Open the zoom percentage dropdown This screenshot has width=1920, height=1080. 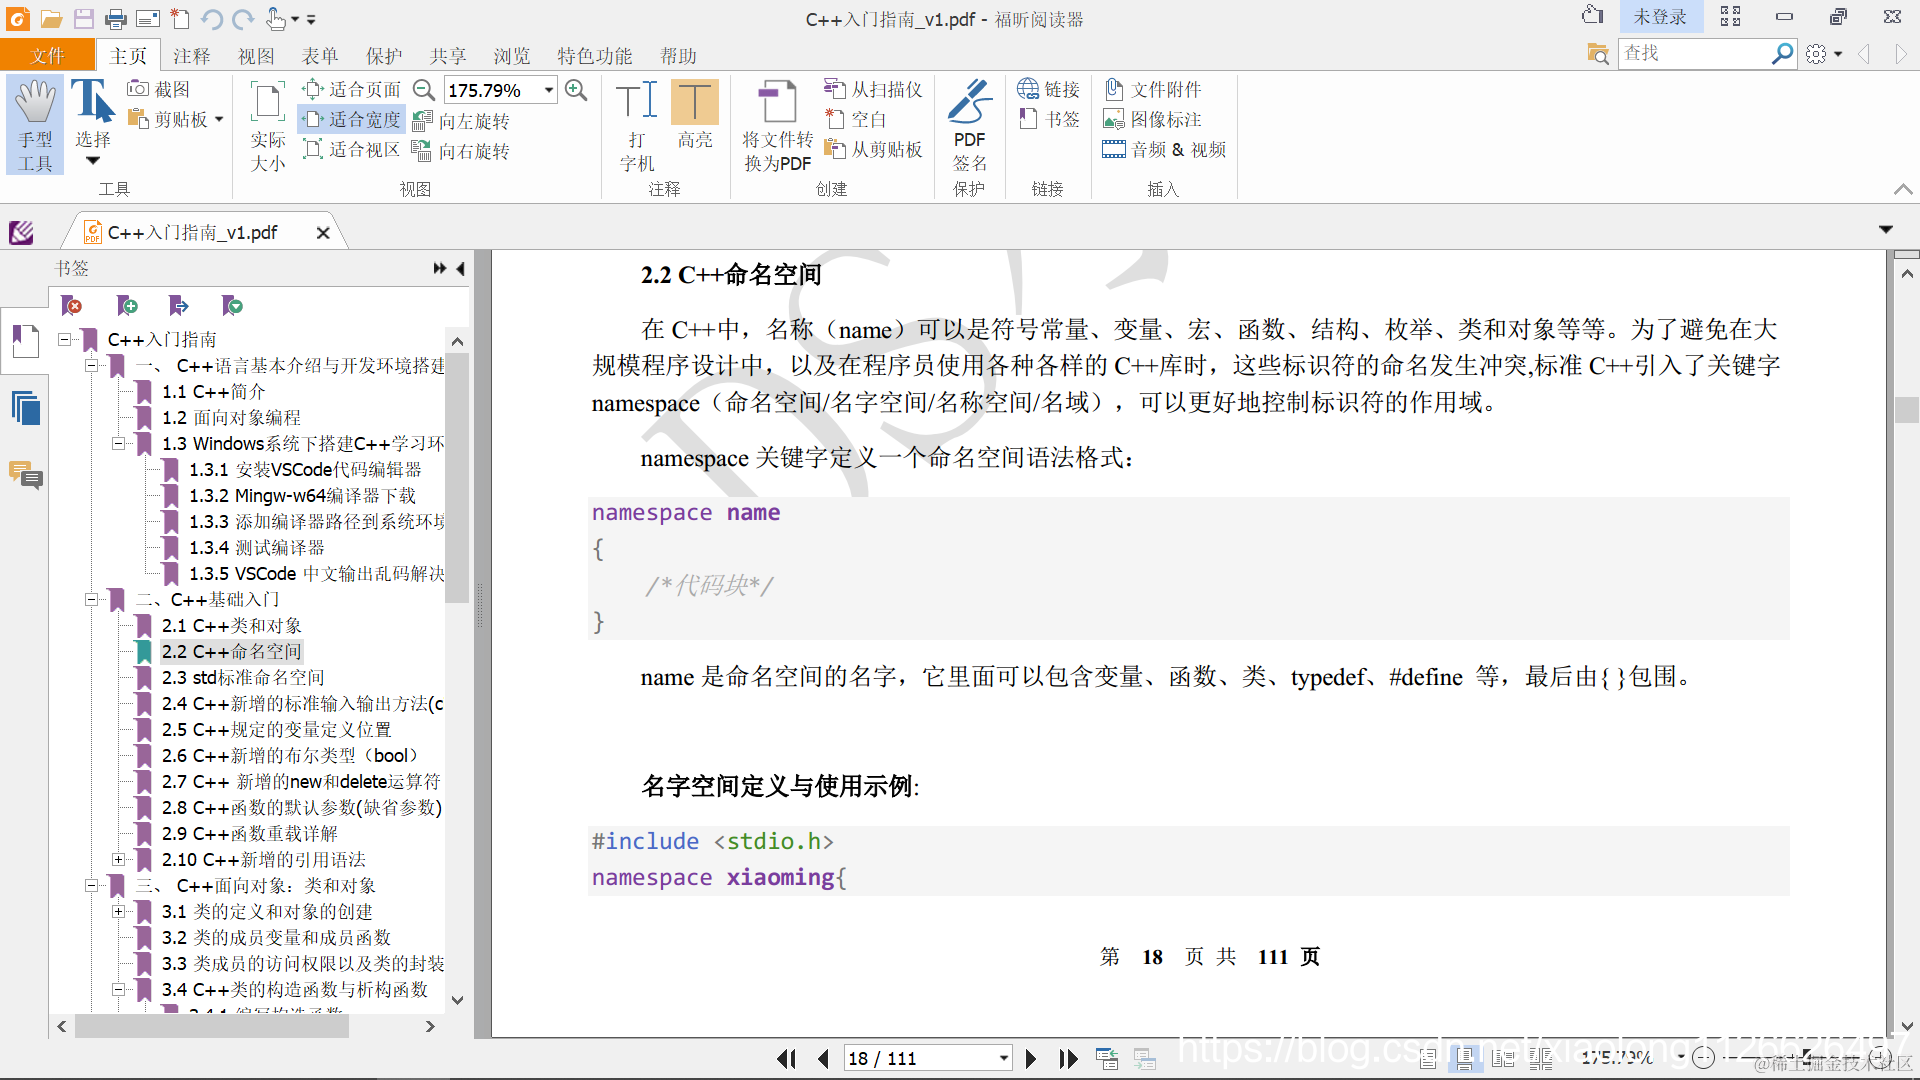549,90
